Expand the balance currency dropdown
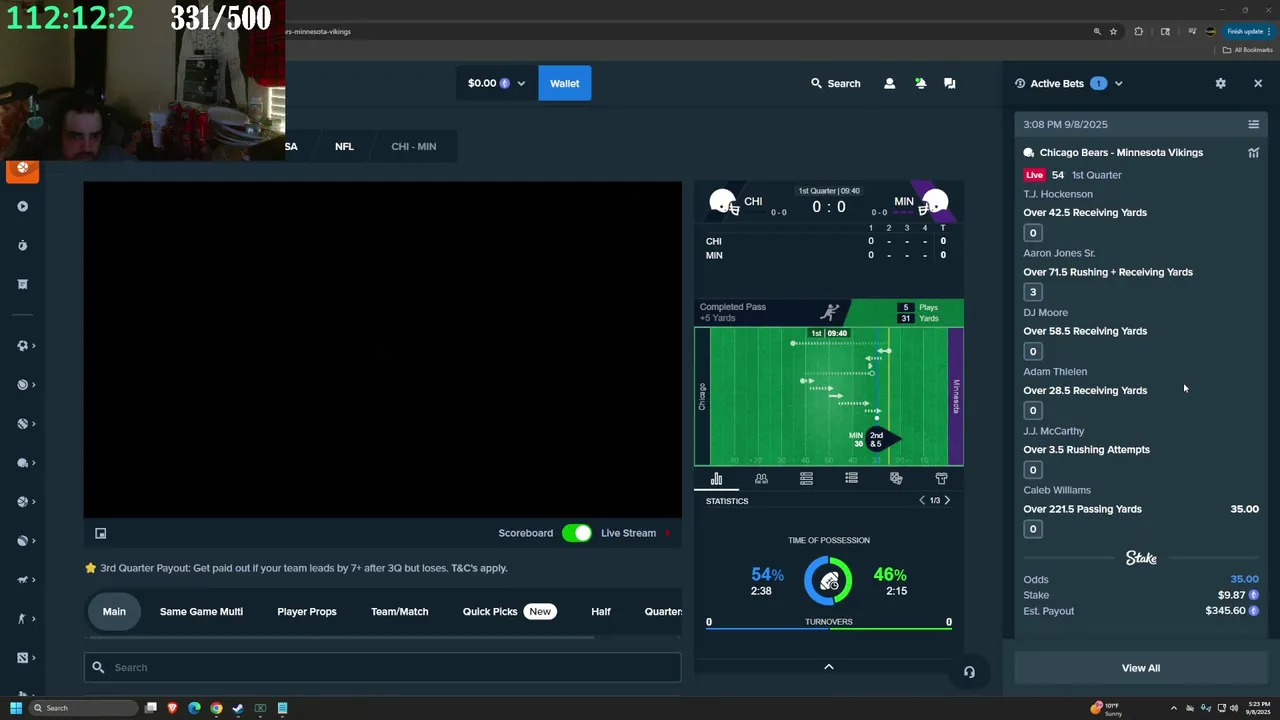Screen dimensions: 1280x720 [x=521, y=84]
